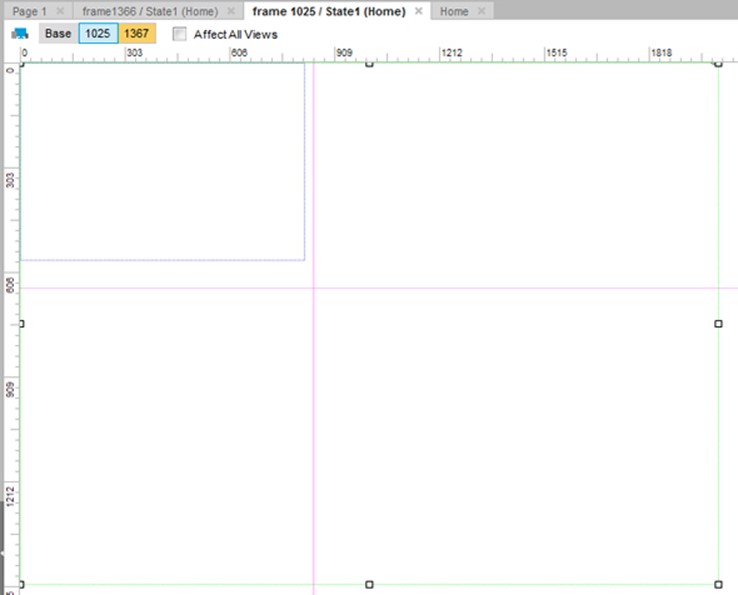This screenshot has height=595, width=738.
Task: Click the bottom-right corner resize handle
Action: point(718,585)
